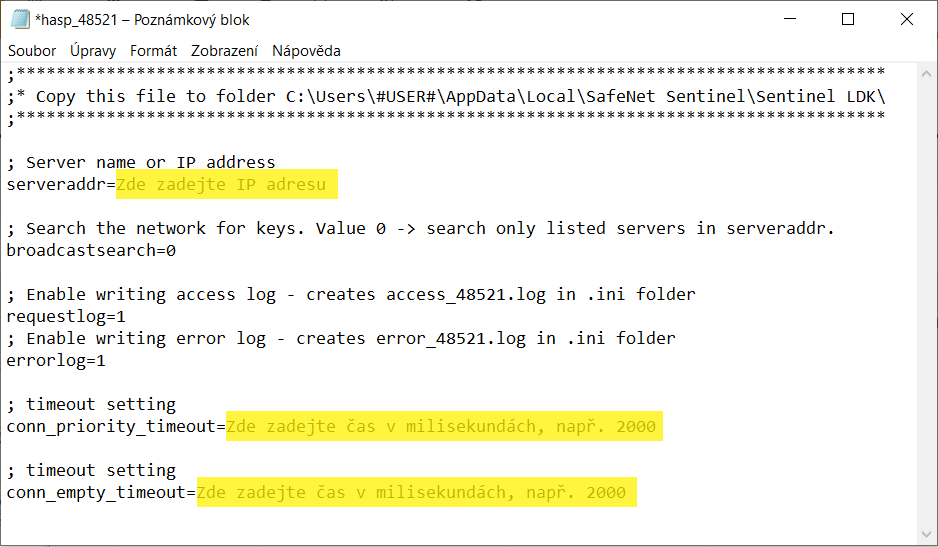Open the Soubor menu
938x547 pixels.
point(32,51)
